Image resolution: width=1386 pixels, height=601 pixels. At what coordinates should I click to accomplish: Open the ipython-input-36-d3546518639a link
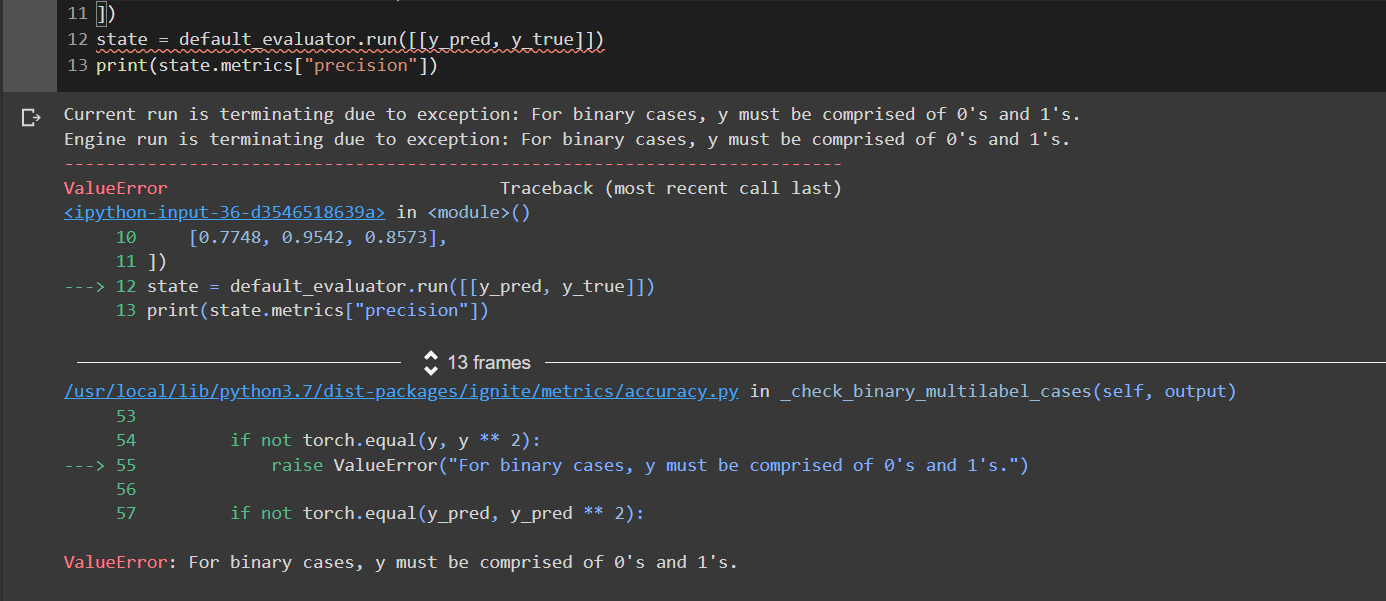click(x=224, y=212)
